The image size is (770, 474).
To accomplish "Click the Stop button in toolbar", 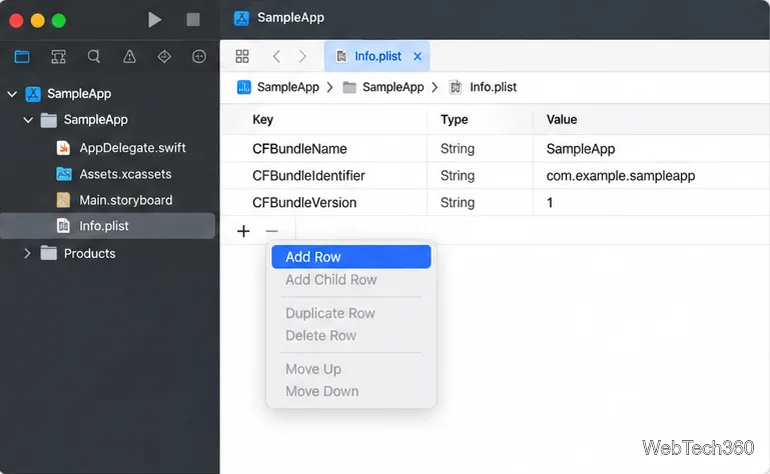I will (x=193, y=20).
